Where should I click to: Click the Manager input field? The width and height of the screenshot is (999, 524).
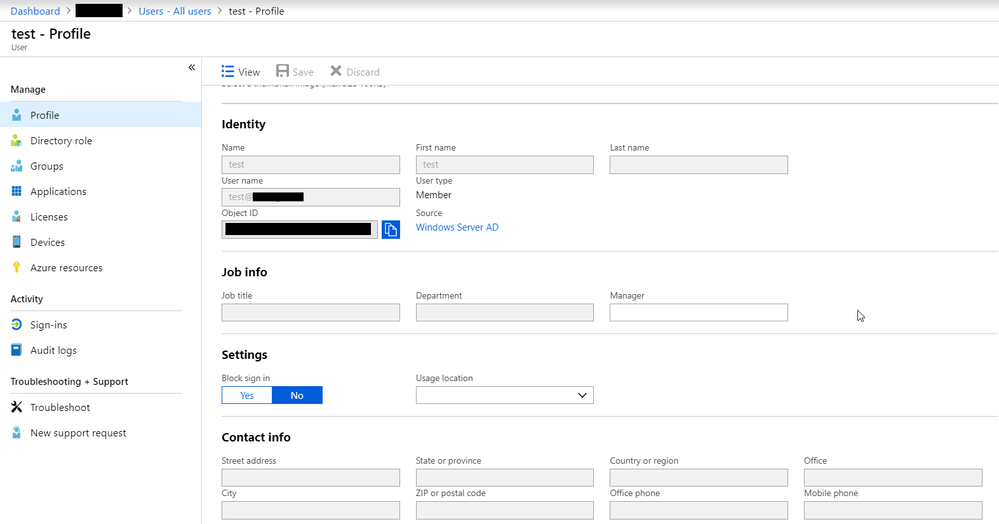698,312
